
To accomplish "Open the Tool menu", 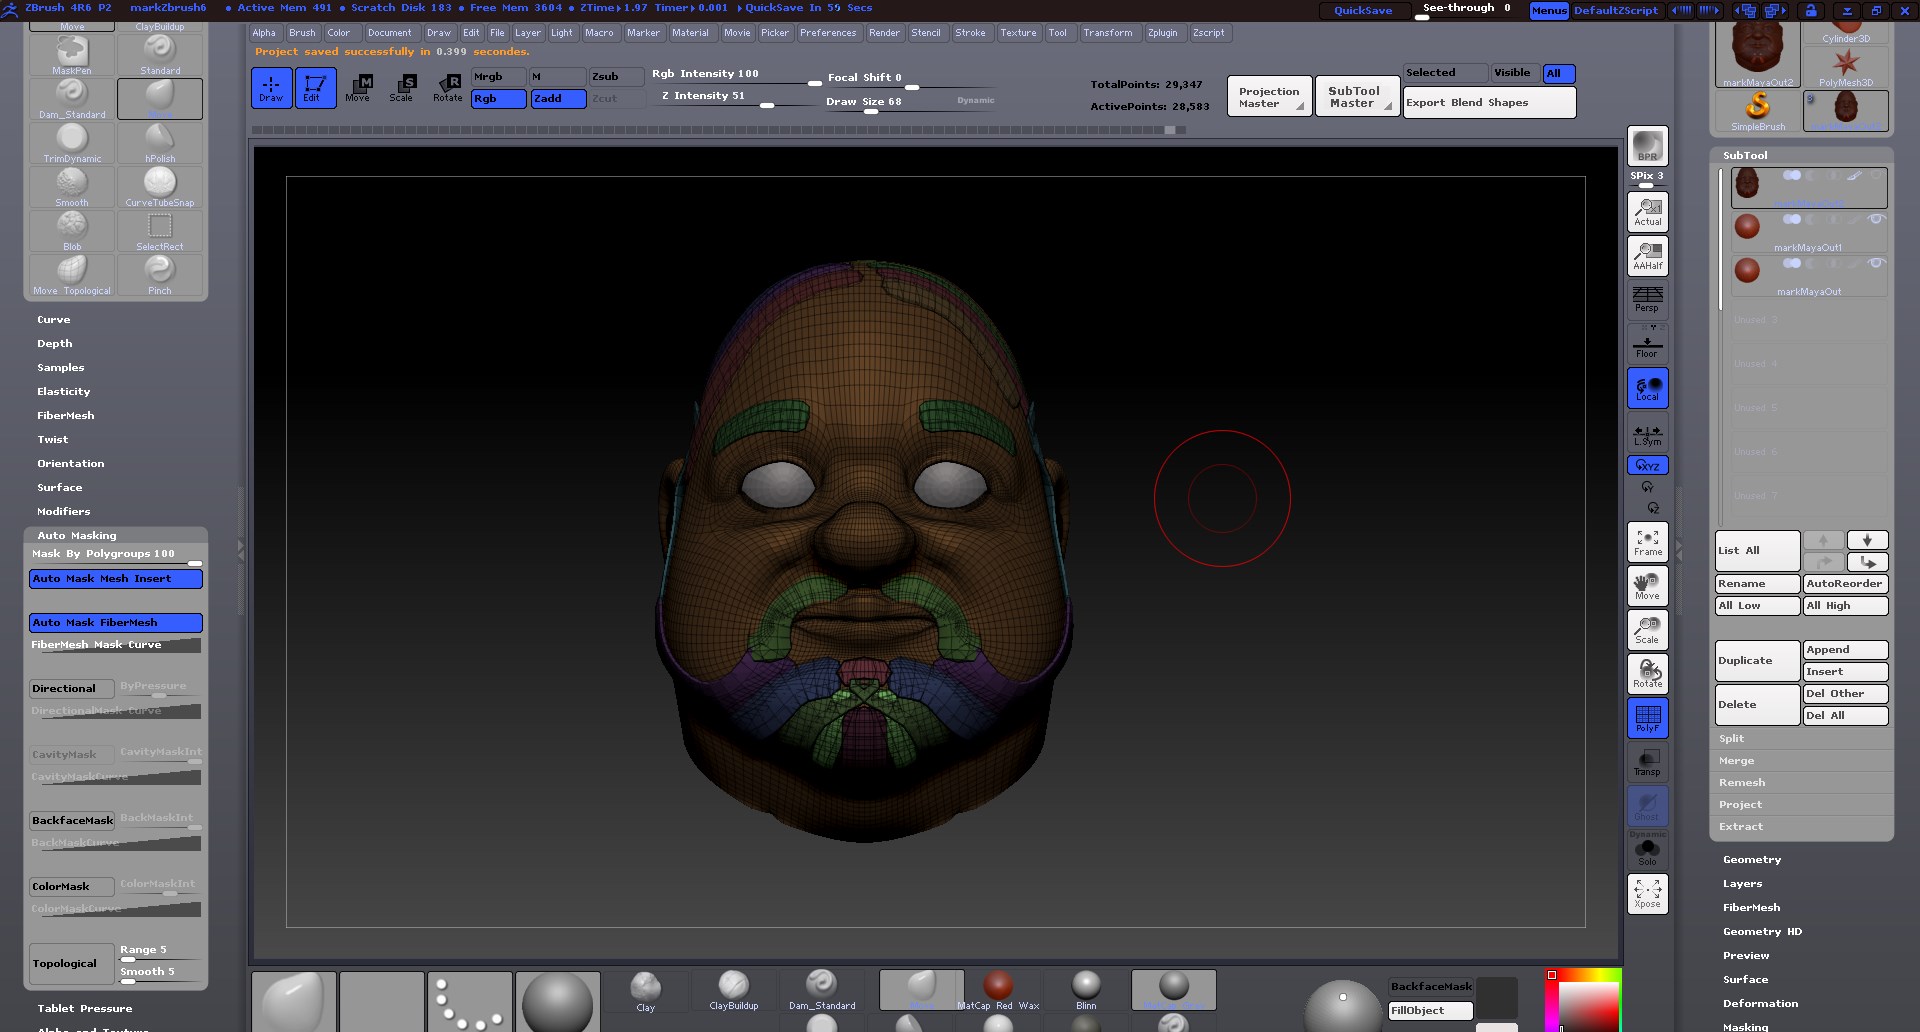I will 1059,32.
